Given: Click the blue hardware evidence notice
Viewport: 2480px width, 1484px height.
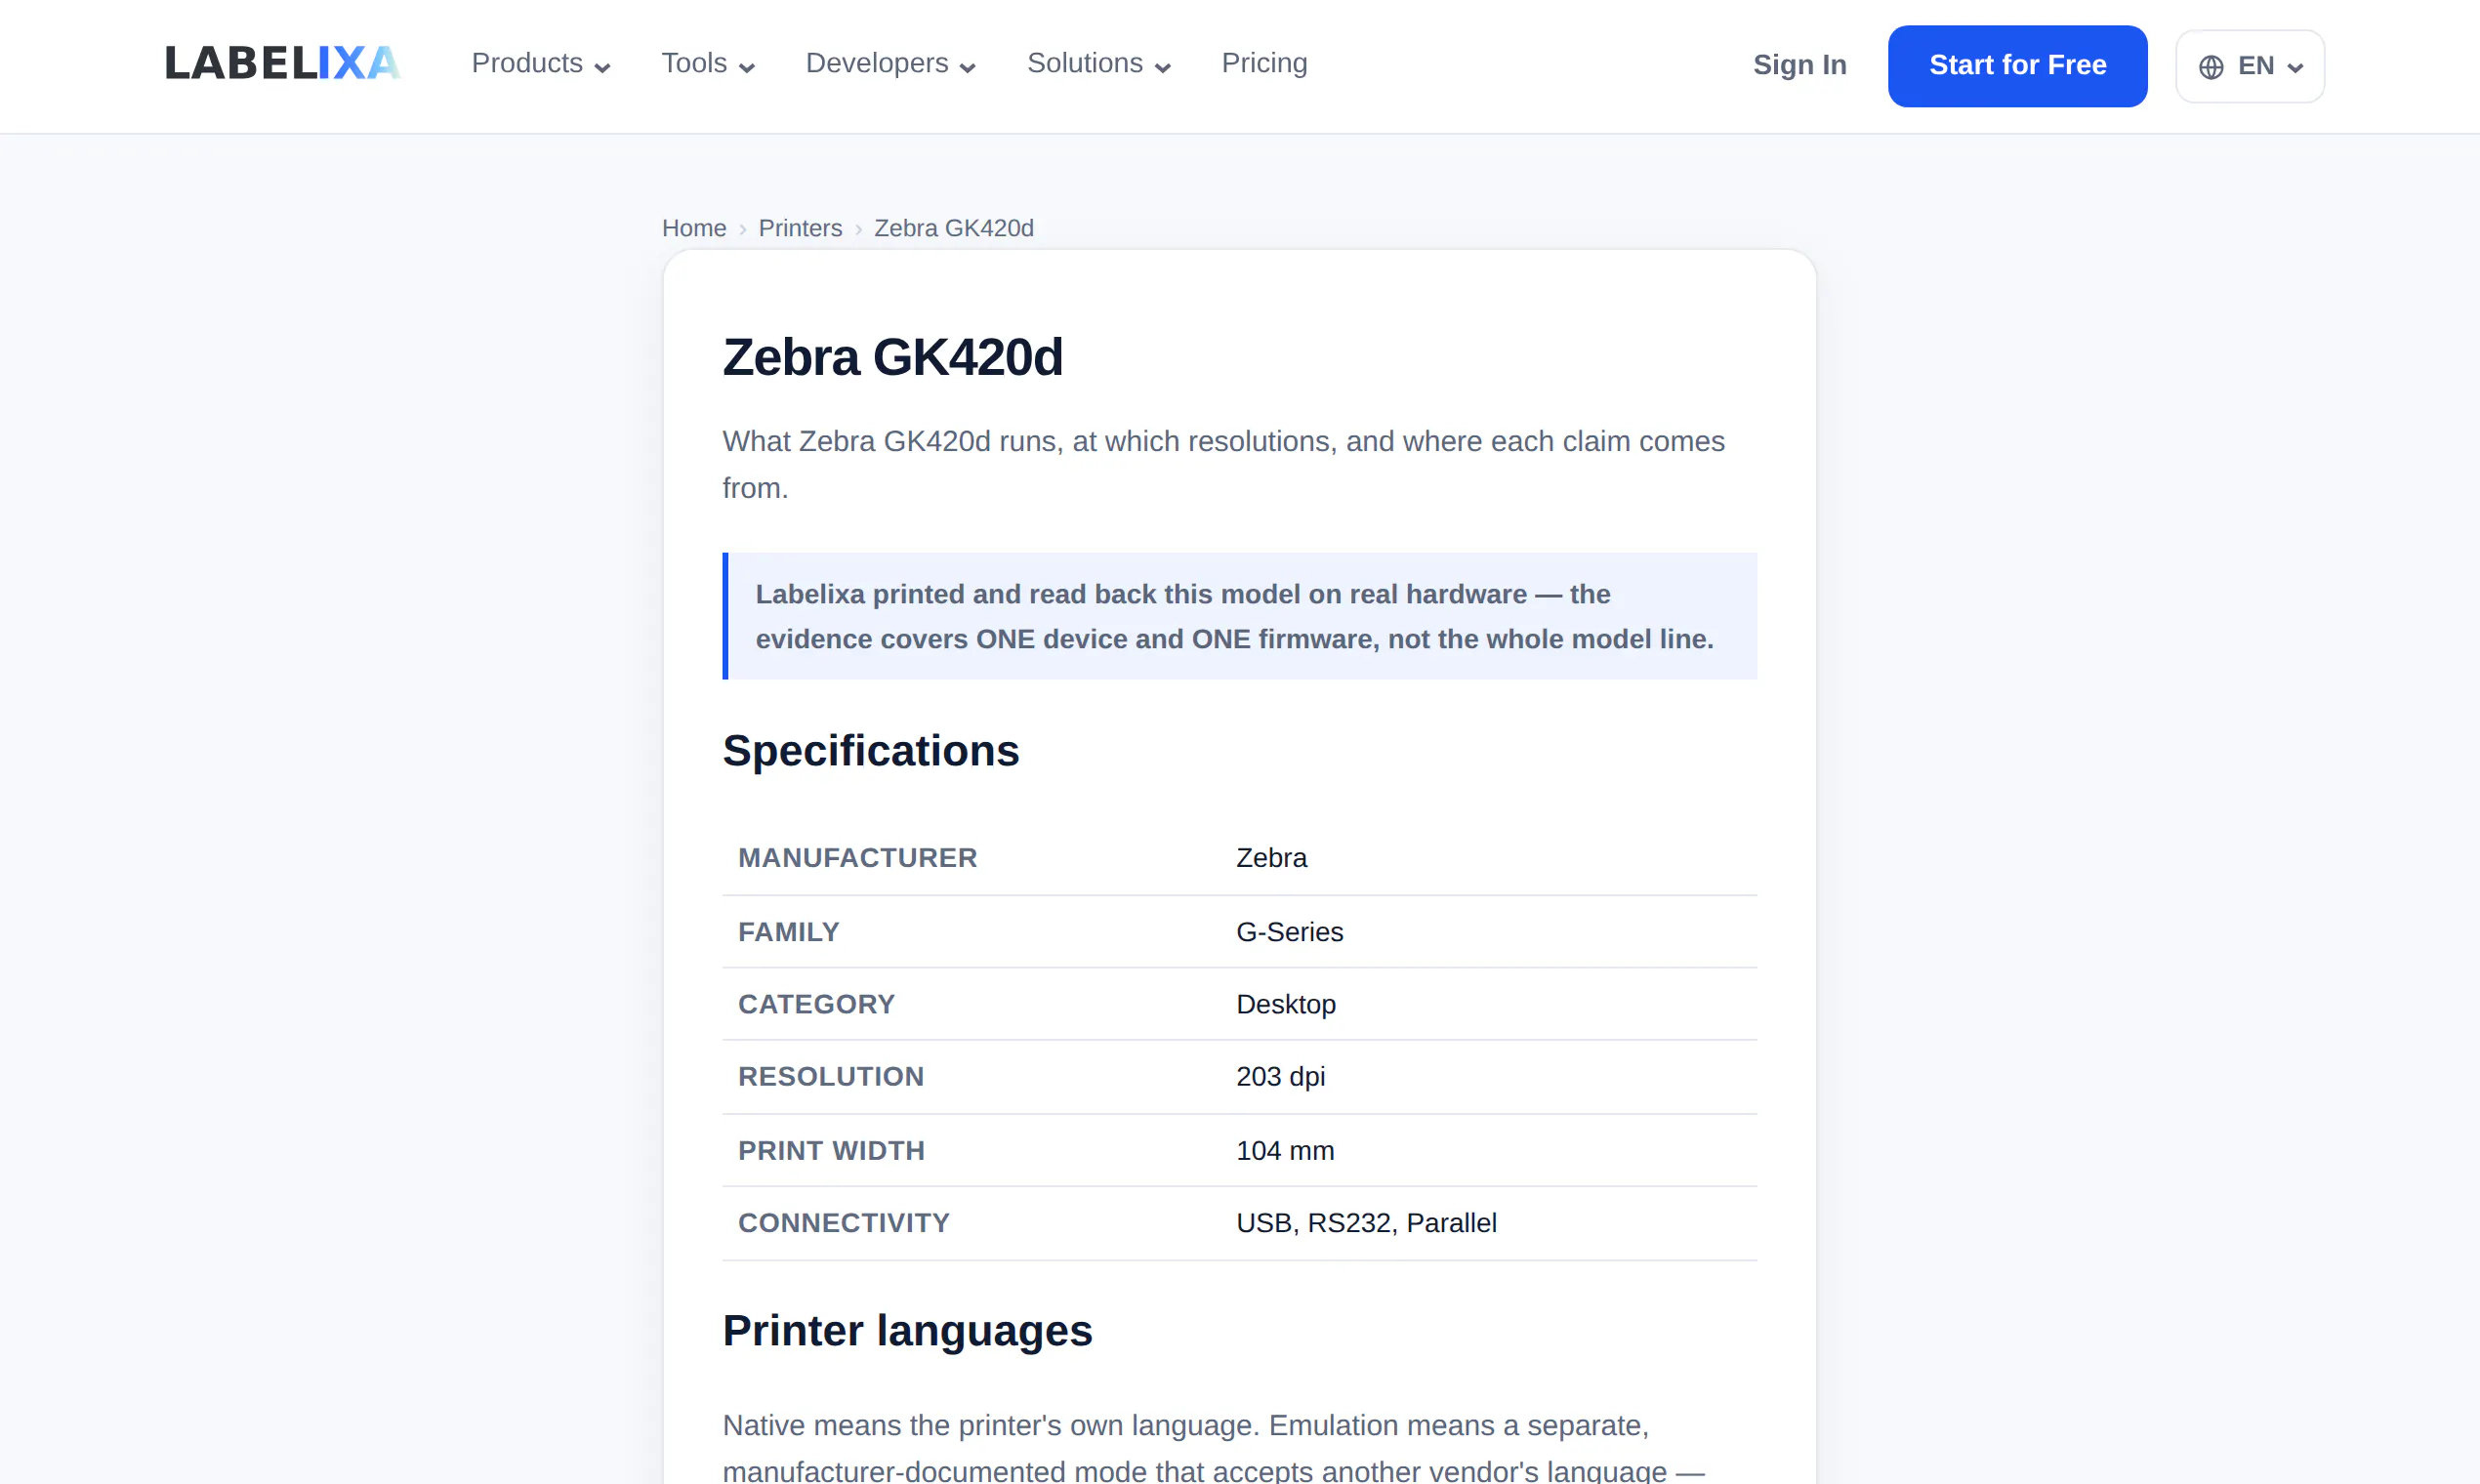Looking at the screenshot, I should coord(1239,616).
